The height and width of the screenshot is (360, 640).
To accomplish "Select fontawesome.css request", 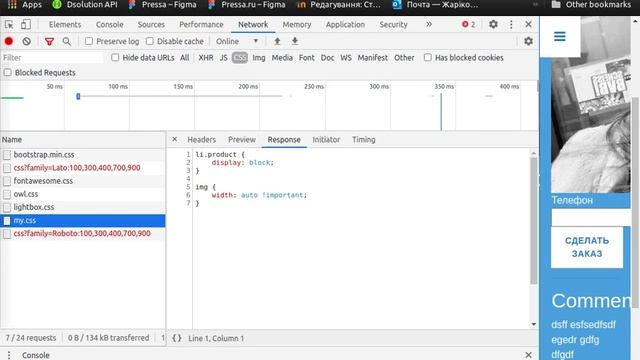I will click(x=83, y=181).
